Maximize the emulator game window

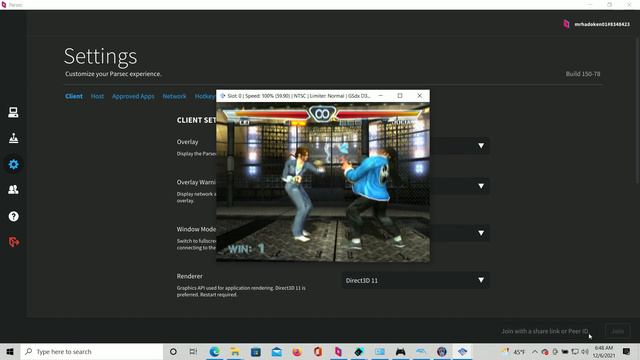tap(400, 96)
